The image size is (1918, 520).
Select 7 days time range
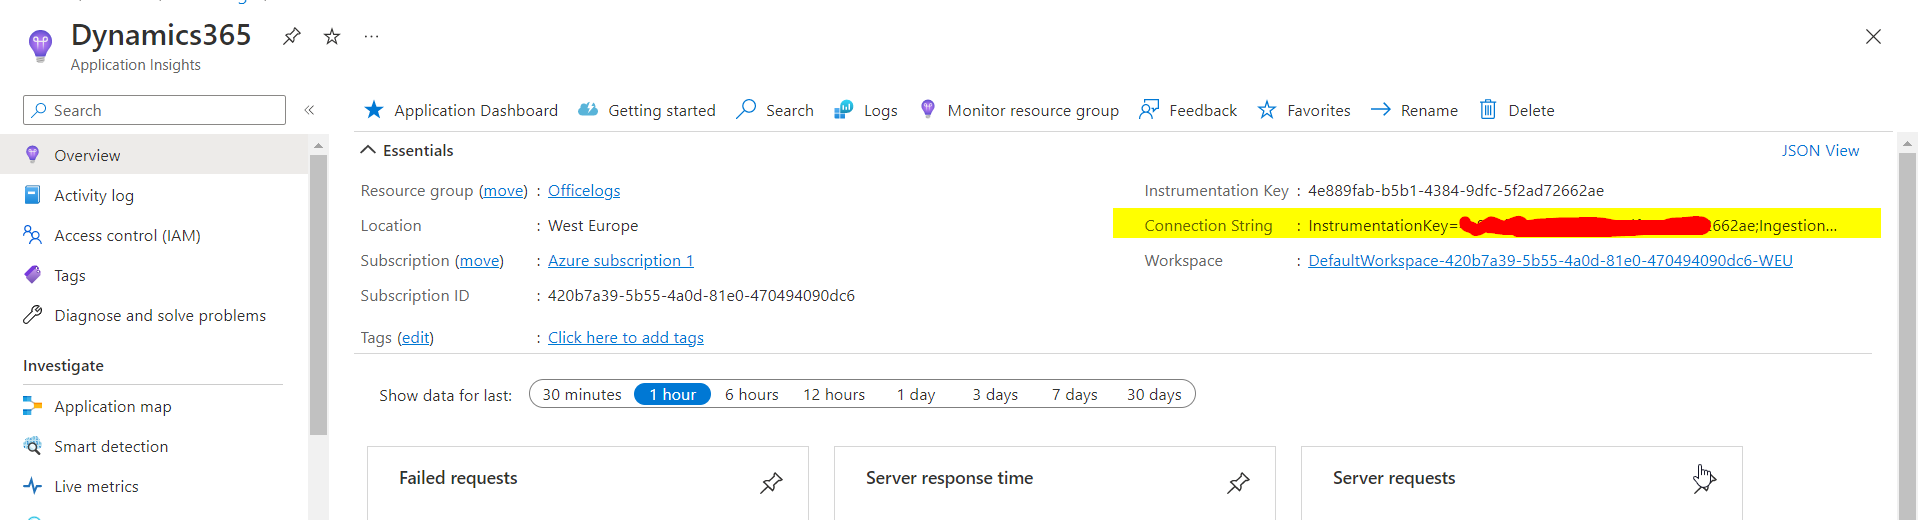click(1074, 394)
